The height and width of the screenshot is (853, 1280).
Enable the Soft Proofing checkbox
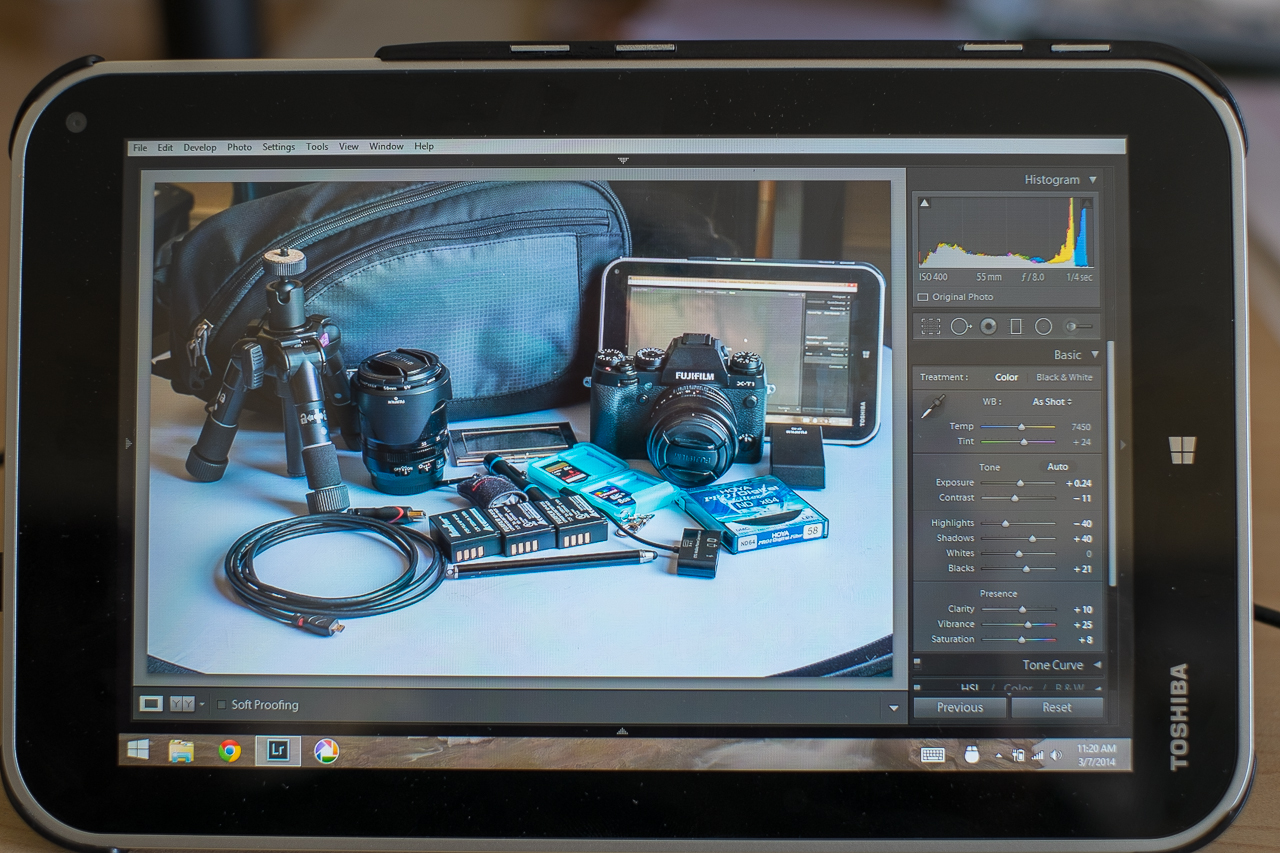point(222,705)
